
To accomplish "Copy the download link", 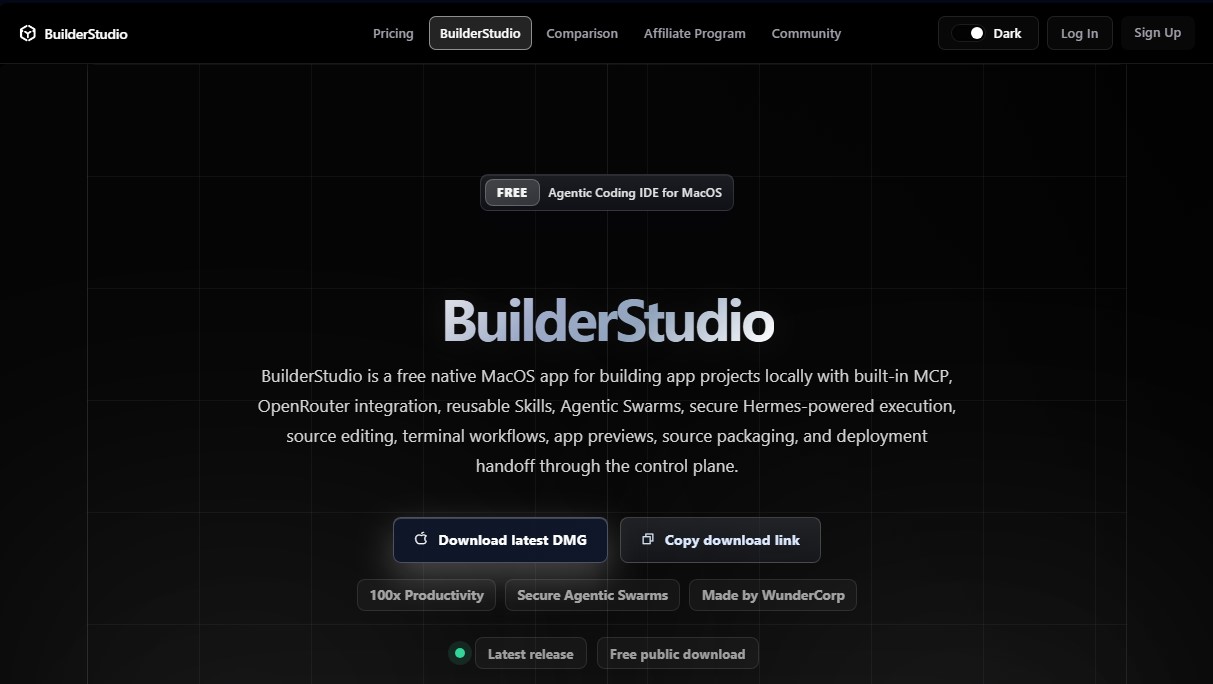I will point(720,540).
